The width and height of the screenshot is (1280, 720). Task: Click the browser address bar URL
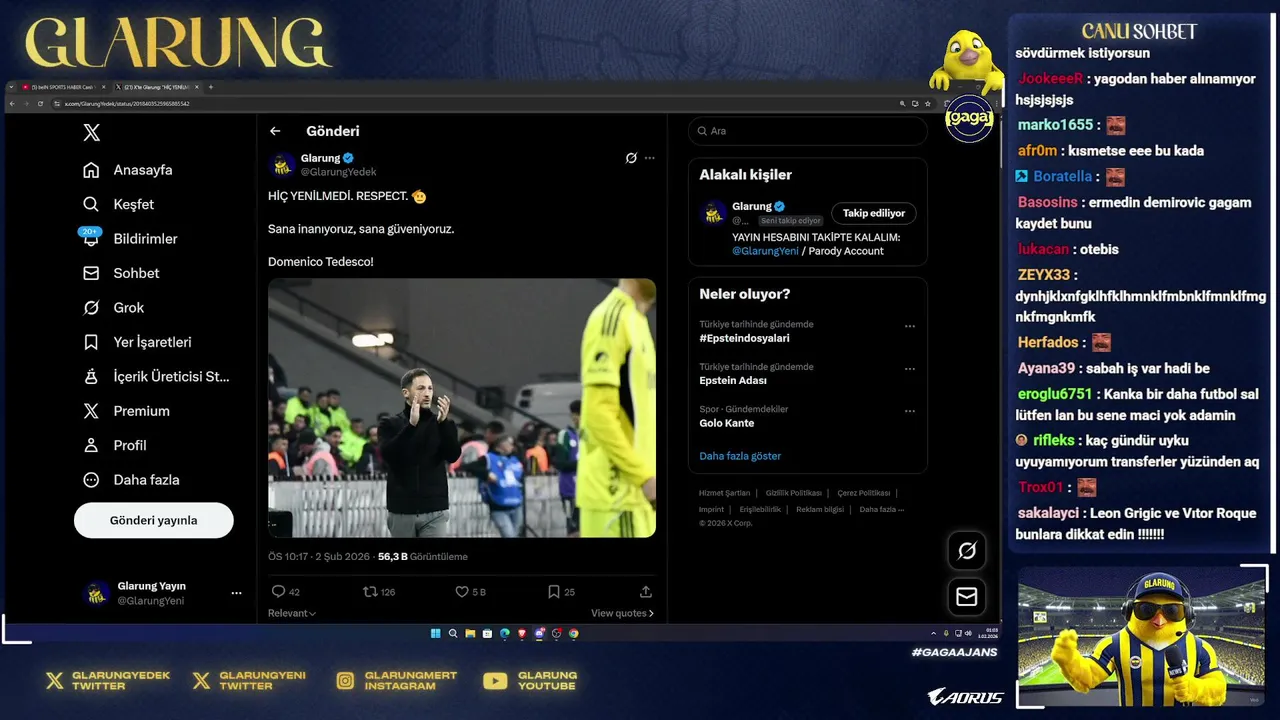(x=127, y=104)
